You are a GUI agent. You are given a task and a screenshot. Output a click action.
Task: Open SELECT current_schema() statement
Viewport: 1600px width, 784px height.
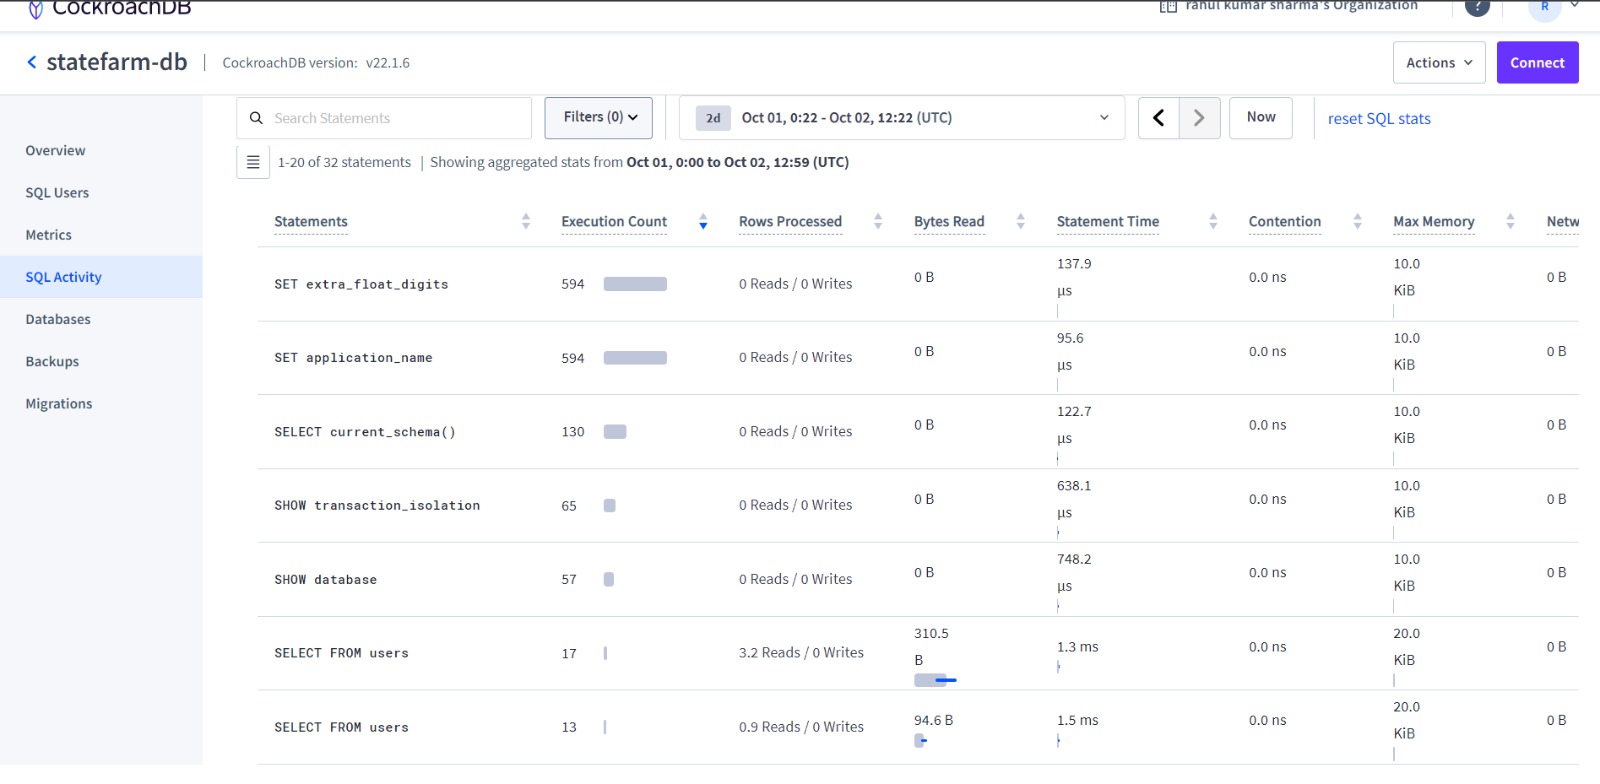(365, 432)
